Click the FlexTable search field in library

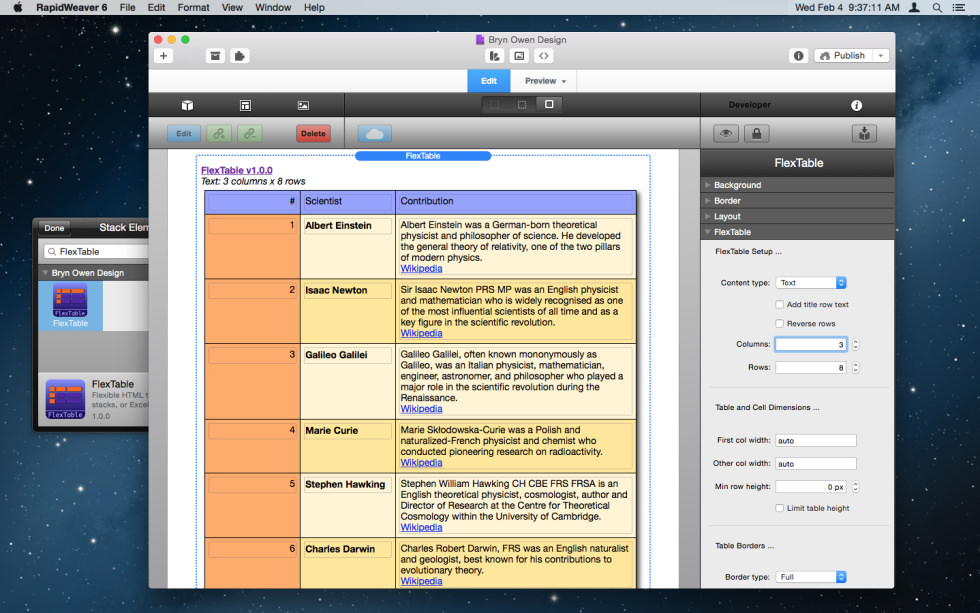point(97,251)
